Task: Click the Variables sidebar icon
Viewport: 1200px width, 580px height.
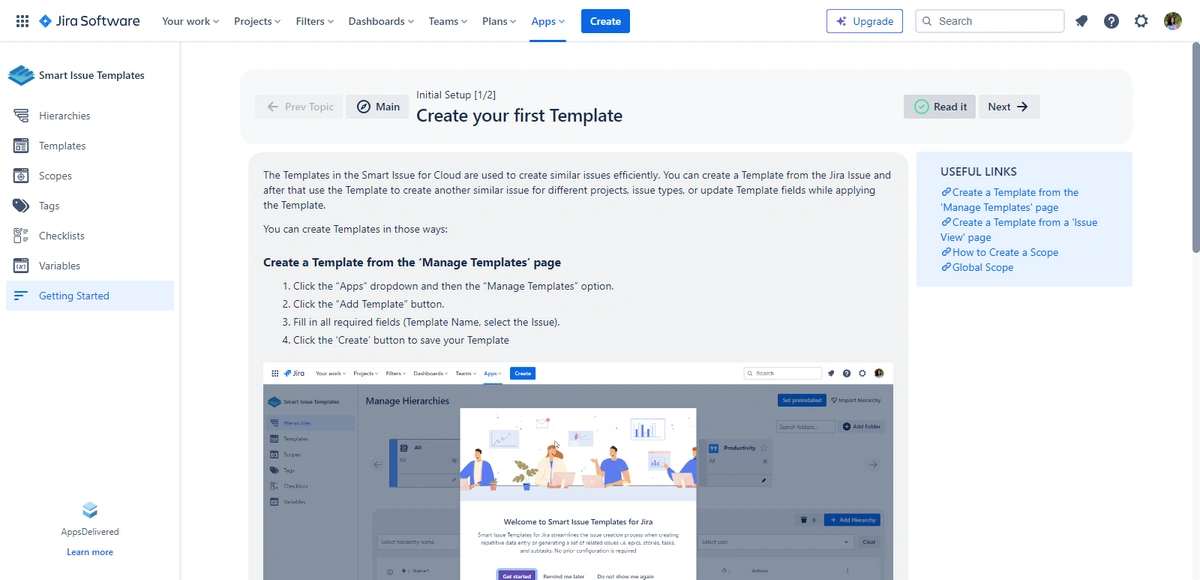Action: pyautogui.click(x=21, y=266)
